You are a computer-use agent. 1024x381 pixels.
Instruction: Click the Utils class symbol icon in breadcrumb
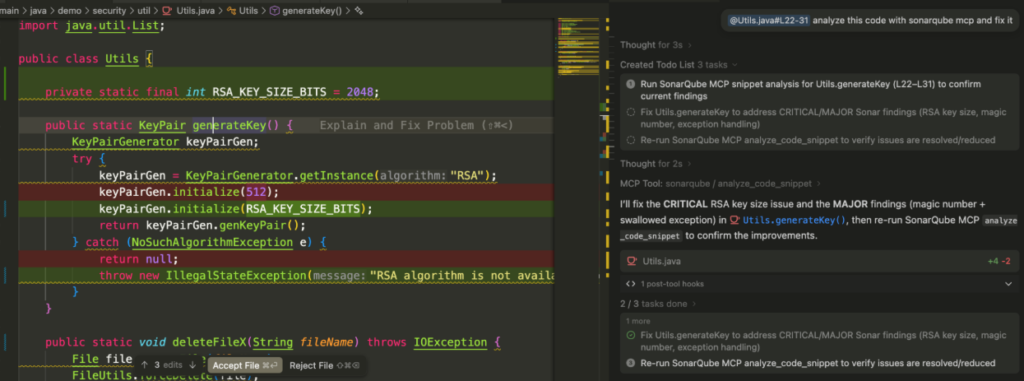pyautogui.click(x=231, y=10)
